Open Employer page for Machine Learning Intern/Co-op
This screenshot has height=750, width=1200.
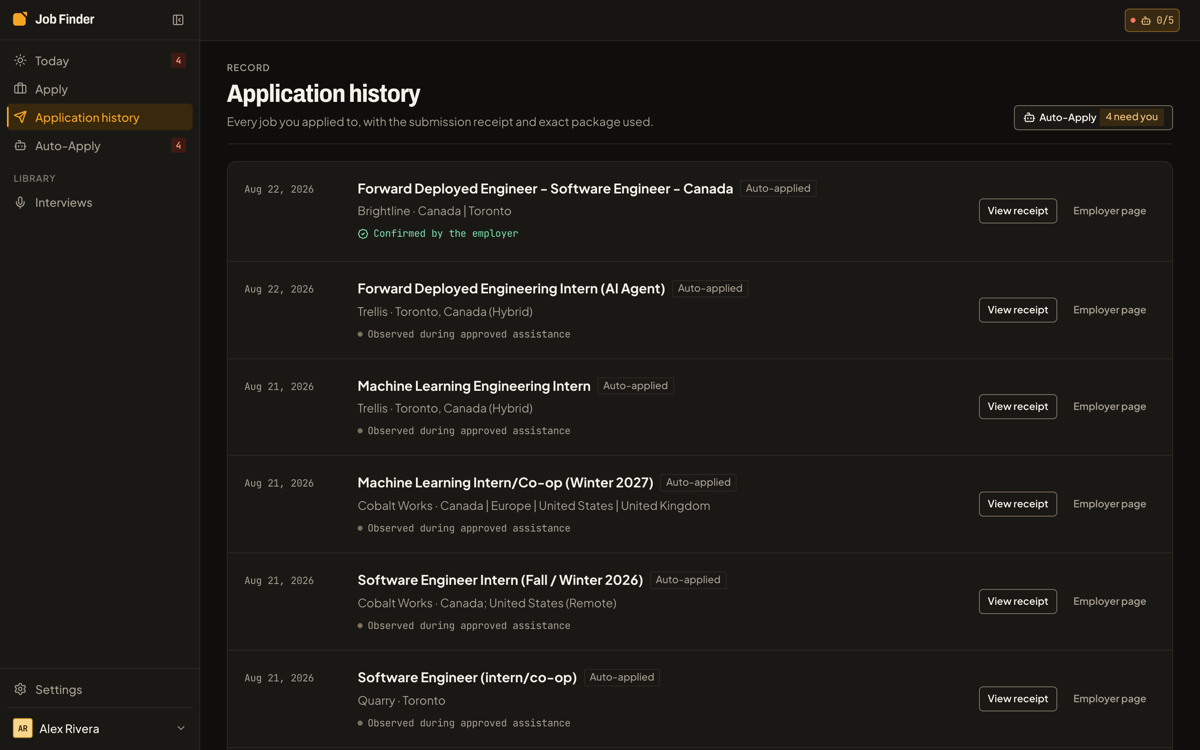click(1109, 504)
